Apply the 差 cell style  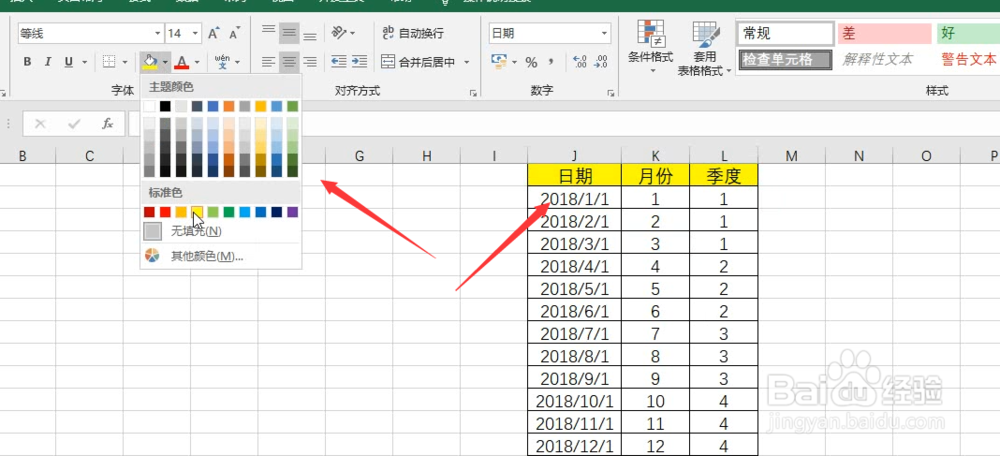click(x=885, y=33)
